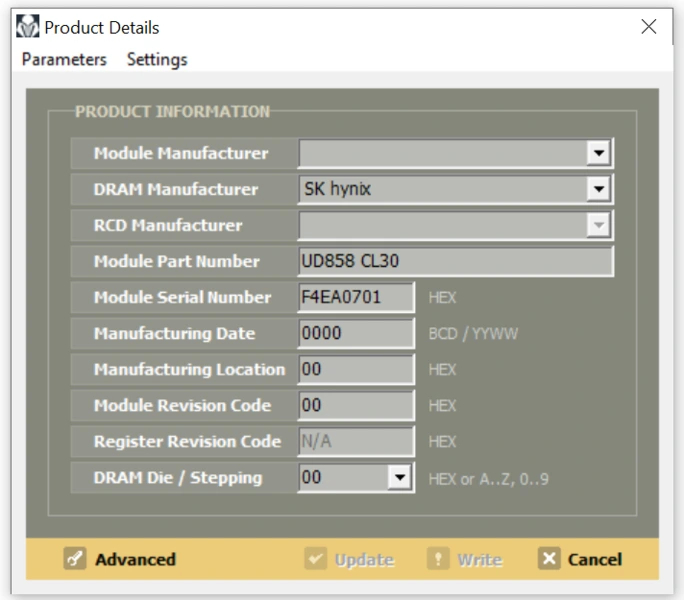
Task: Open the Settings menu
Action: (157, 59)
